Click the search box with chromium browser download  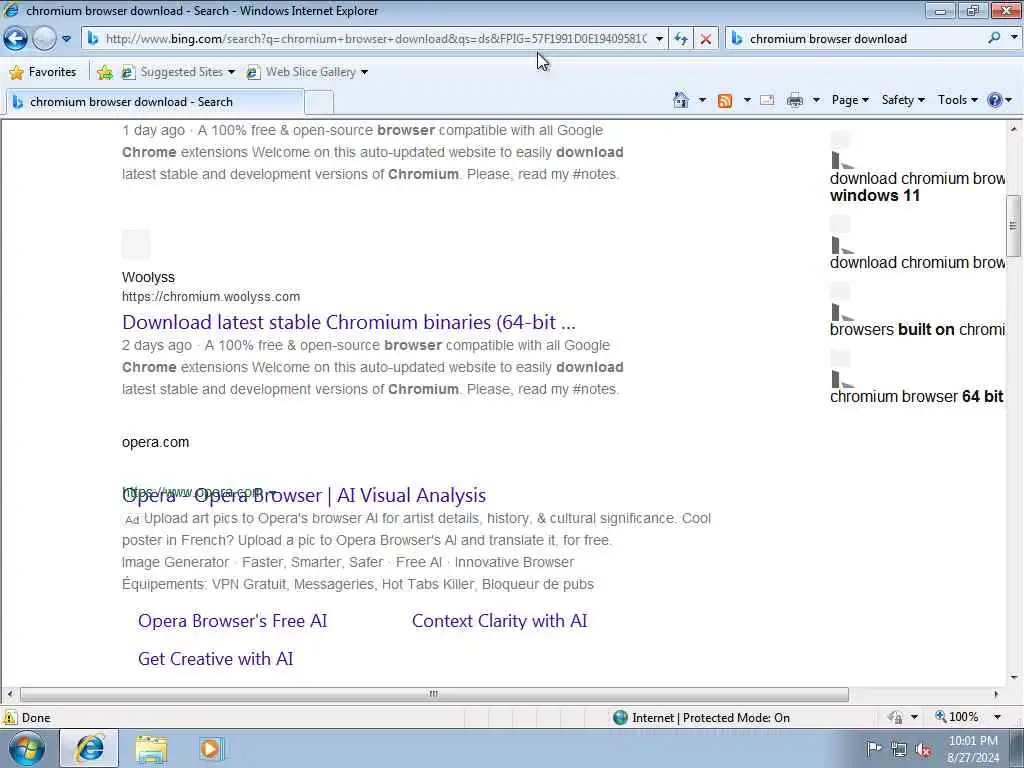pos(862,39)
